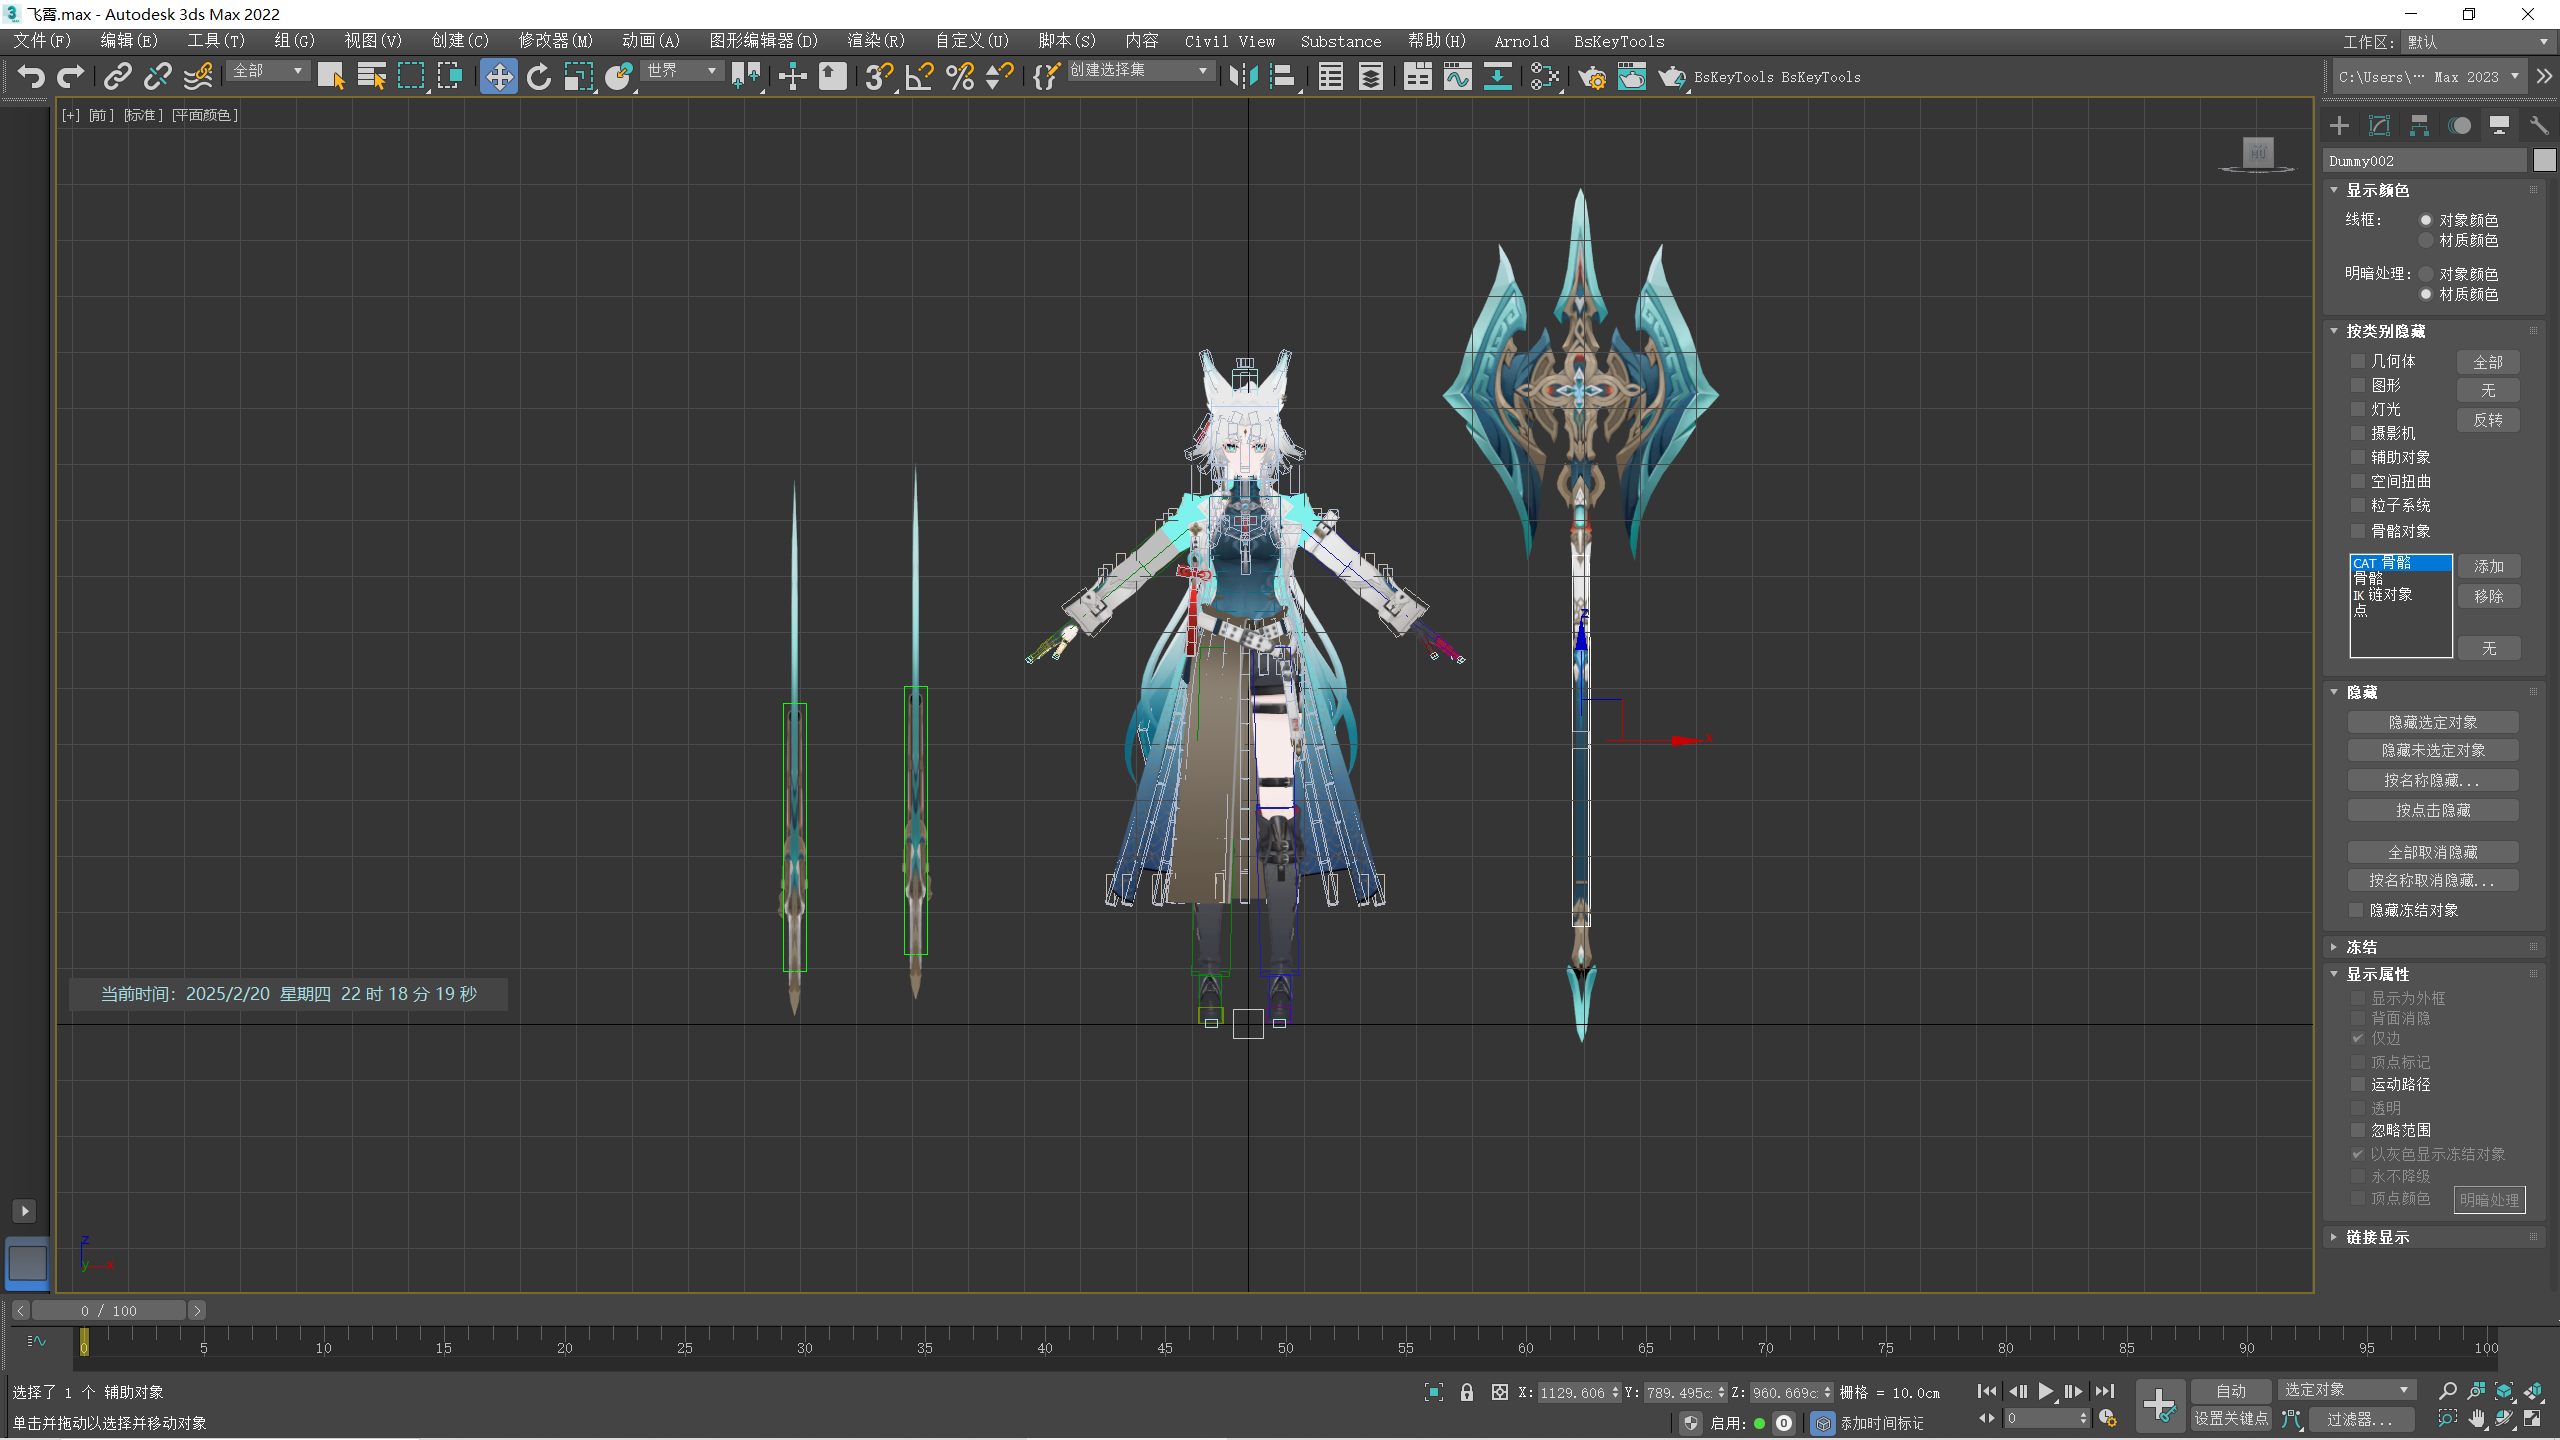Click the Dummy002 object name field
This screenshot has height=1440, width=2560.
[2425, 160]
